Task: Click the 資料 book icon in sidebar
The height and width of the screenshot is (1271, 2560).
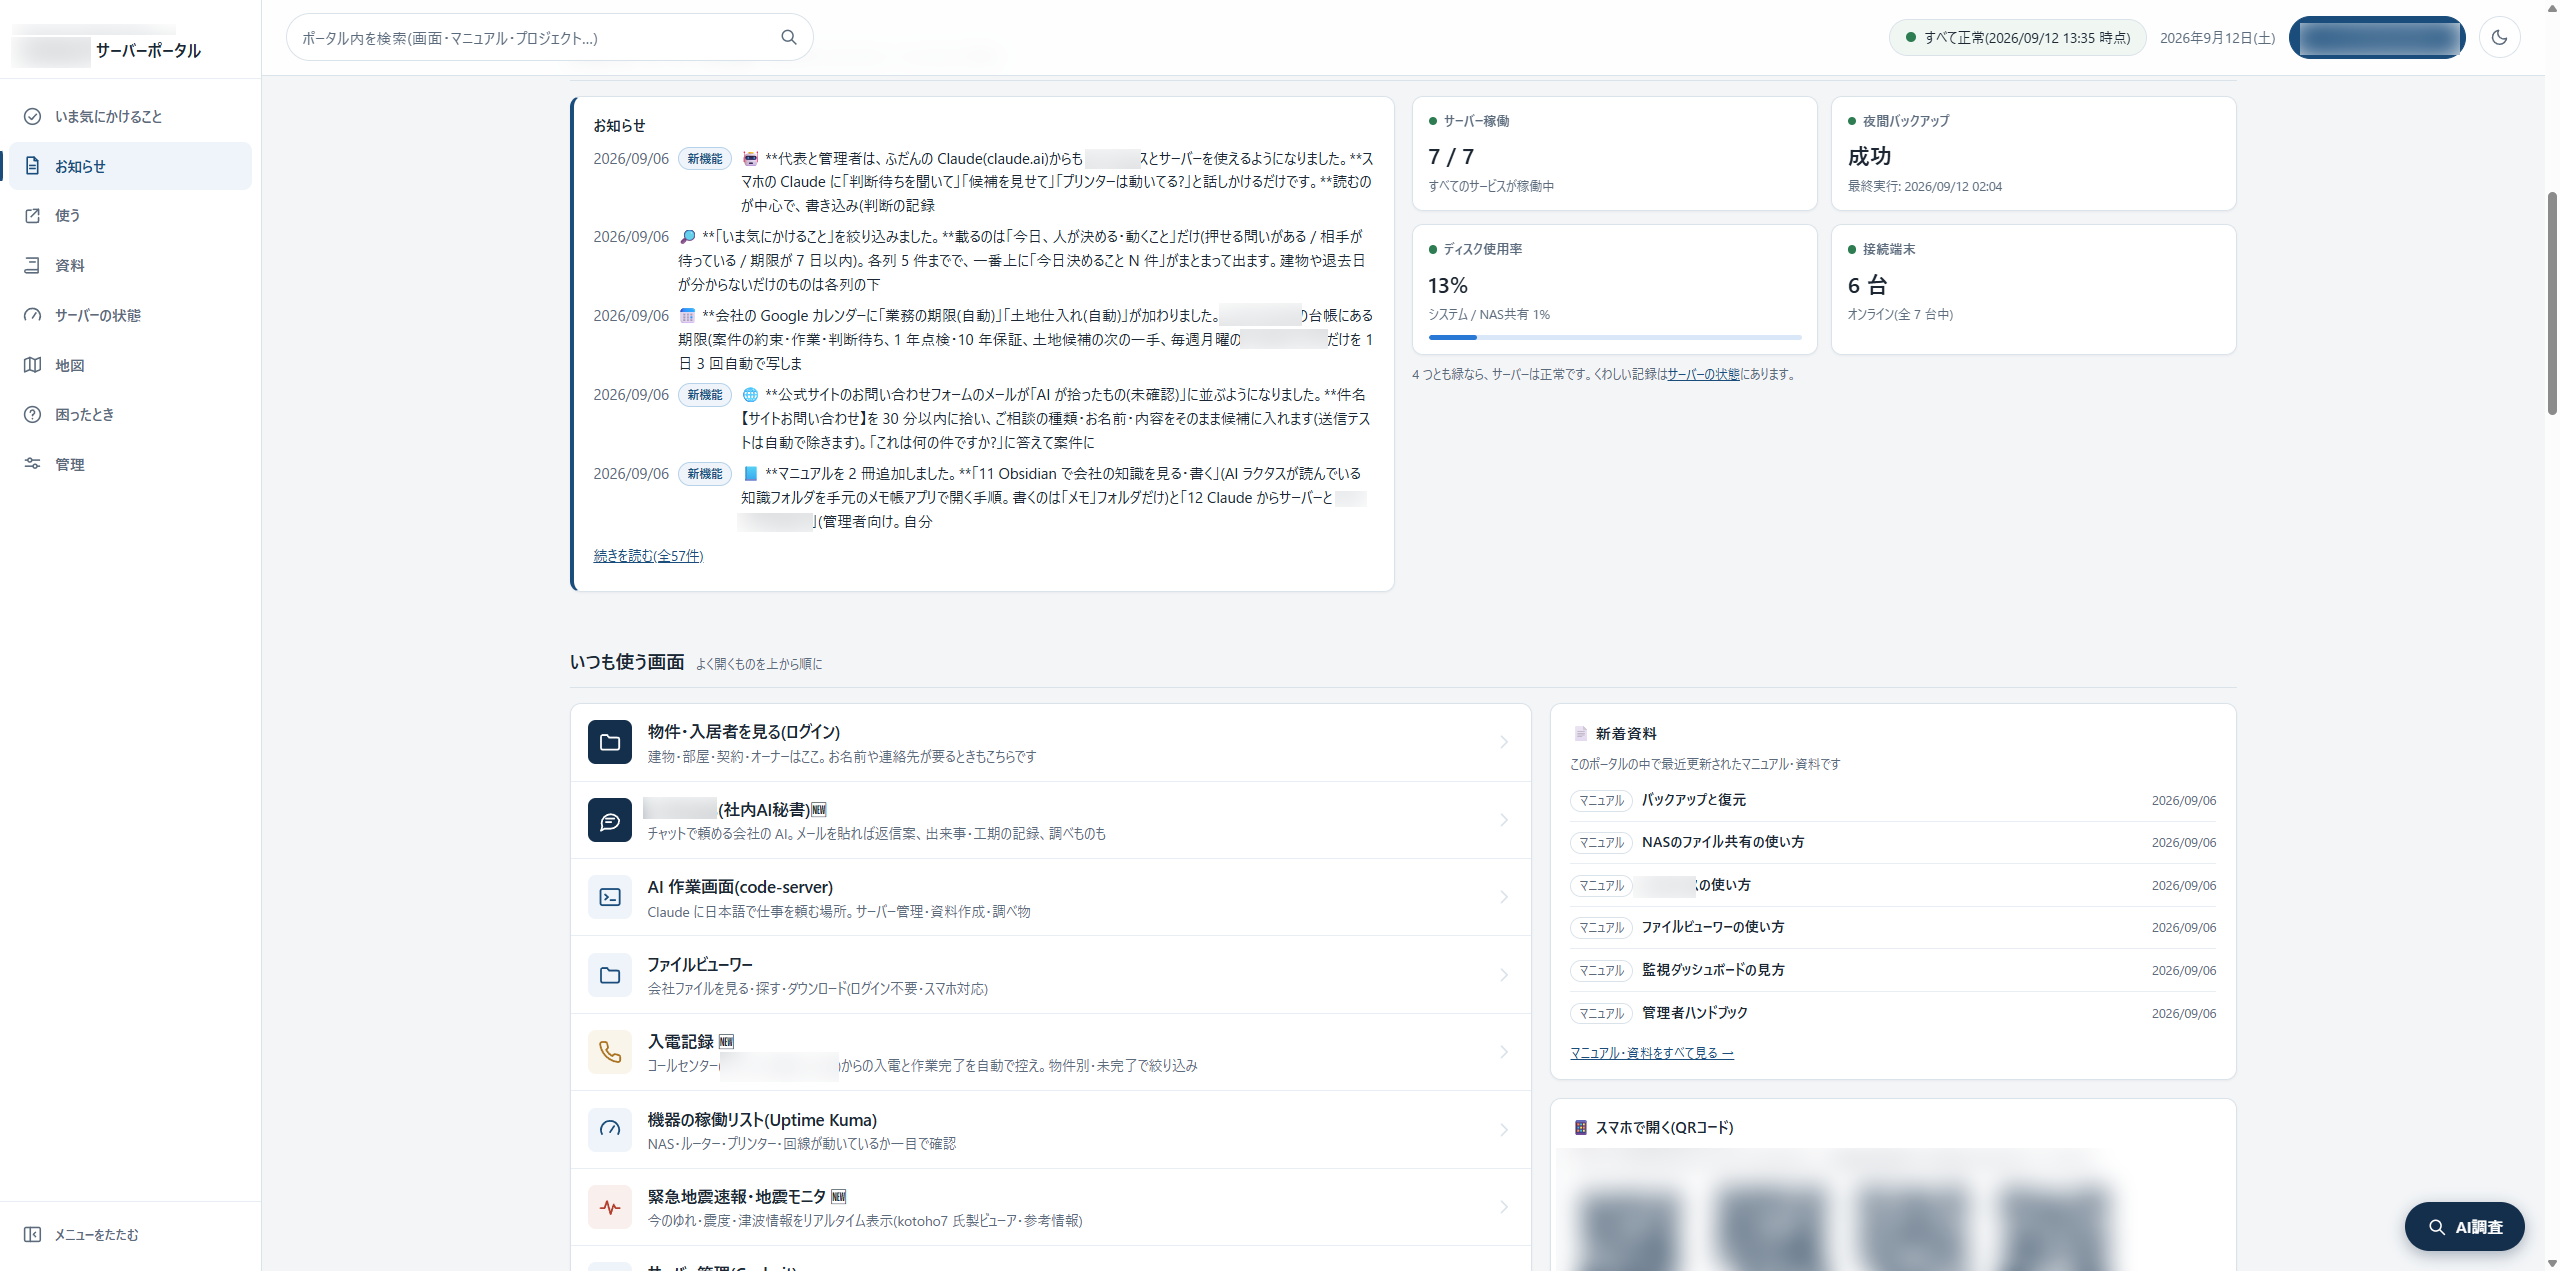Action: point(32,265)
